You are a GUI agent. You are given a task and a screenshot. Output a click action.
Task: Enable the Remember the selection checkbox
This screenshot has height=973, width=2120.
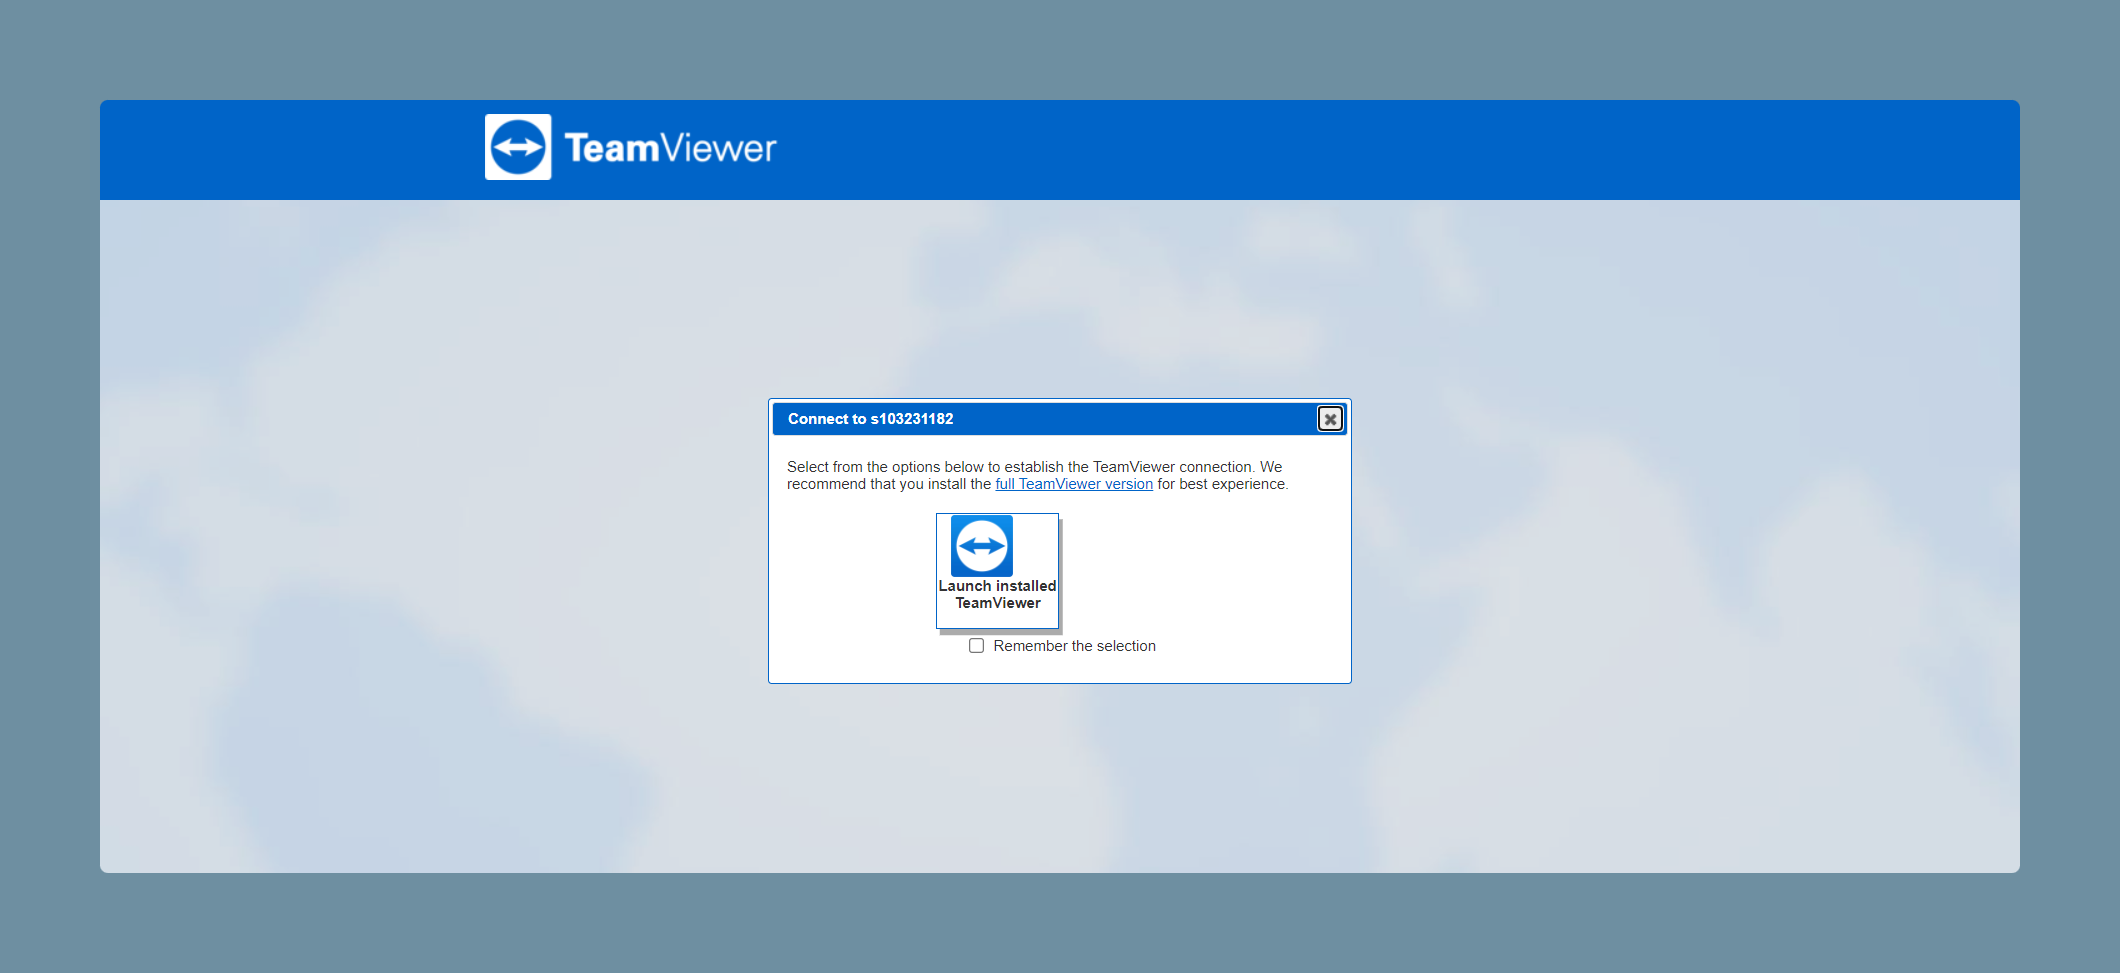coord(977,646)
